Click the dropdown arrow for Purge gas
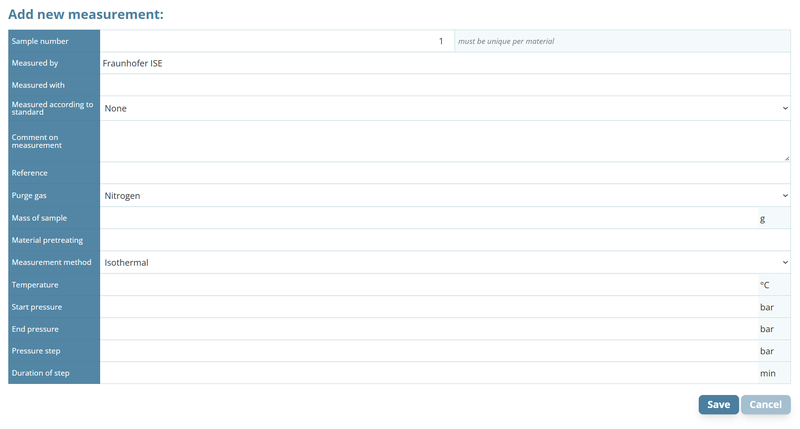The image size is (800, 429). 785,196
